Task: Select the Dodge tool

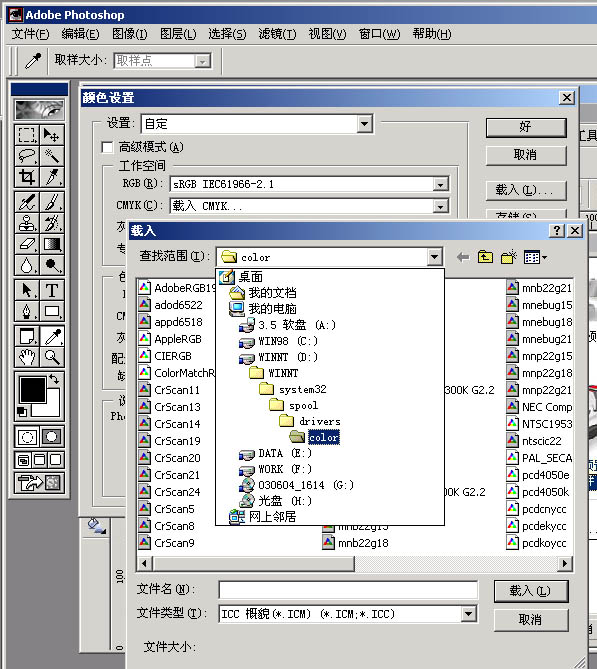Action: tap(52, 265)
